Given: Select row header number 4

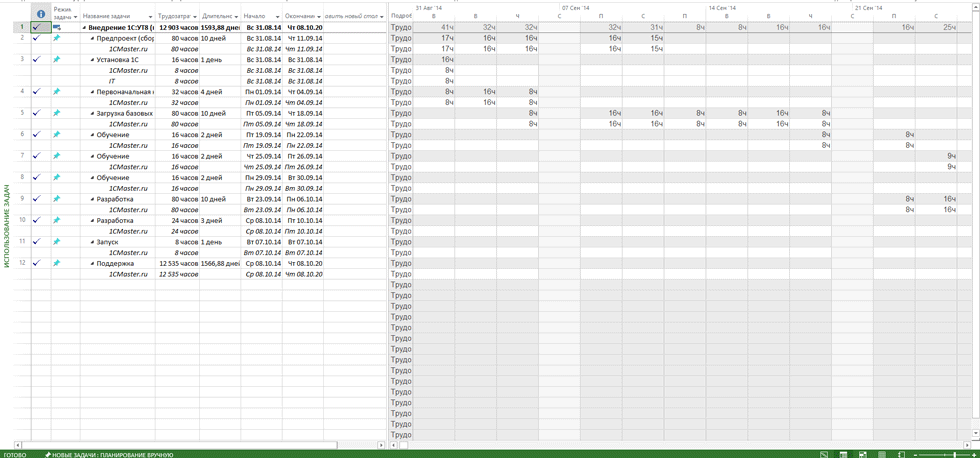Looking at the screenshot, I should (22, 91).
